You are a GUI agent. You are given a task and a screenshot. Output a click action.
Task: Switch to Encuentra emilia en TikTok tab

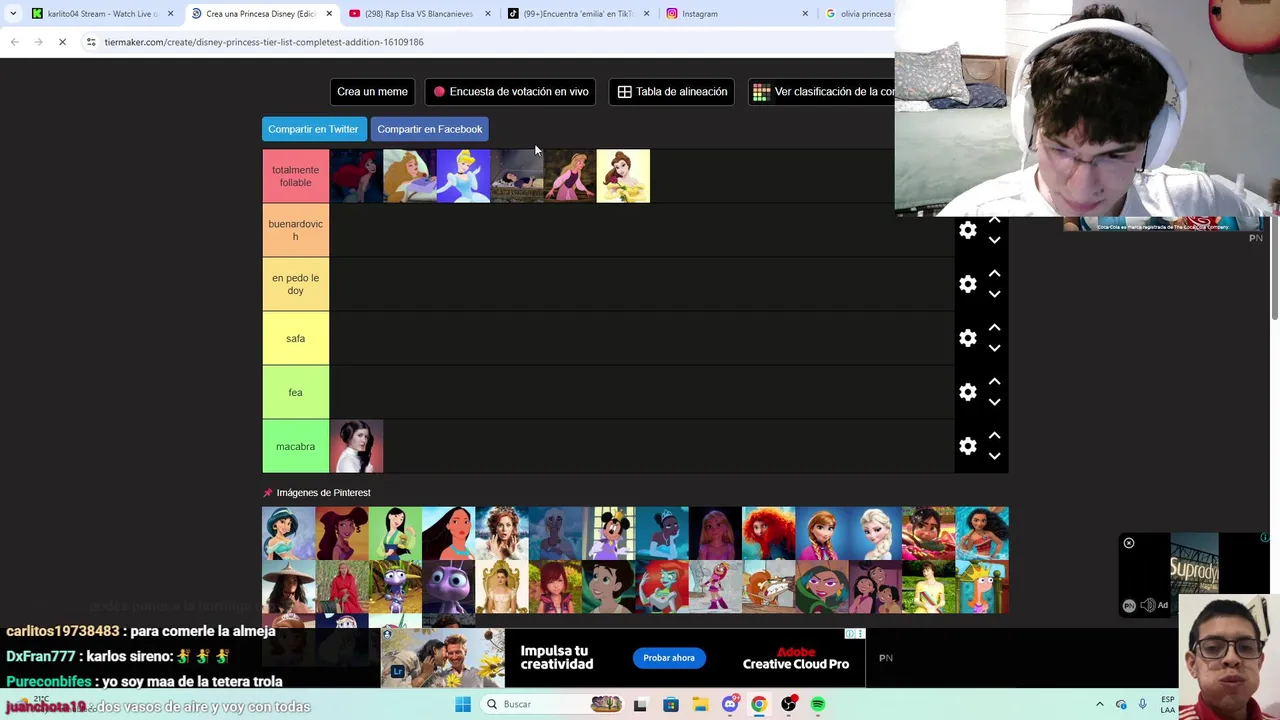[576, 14]
